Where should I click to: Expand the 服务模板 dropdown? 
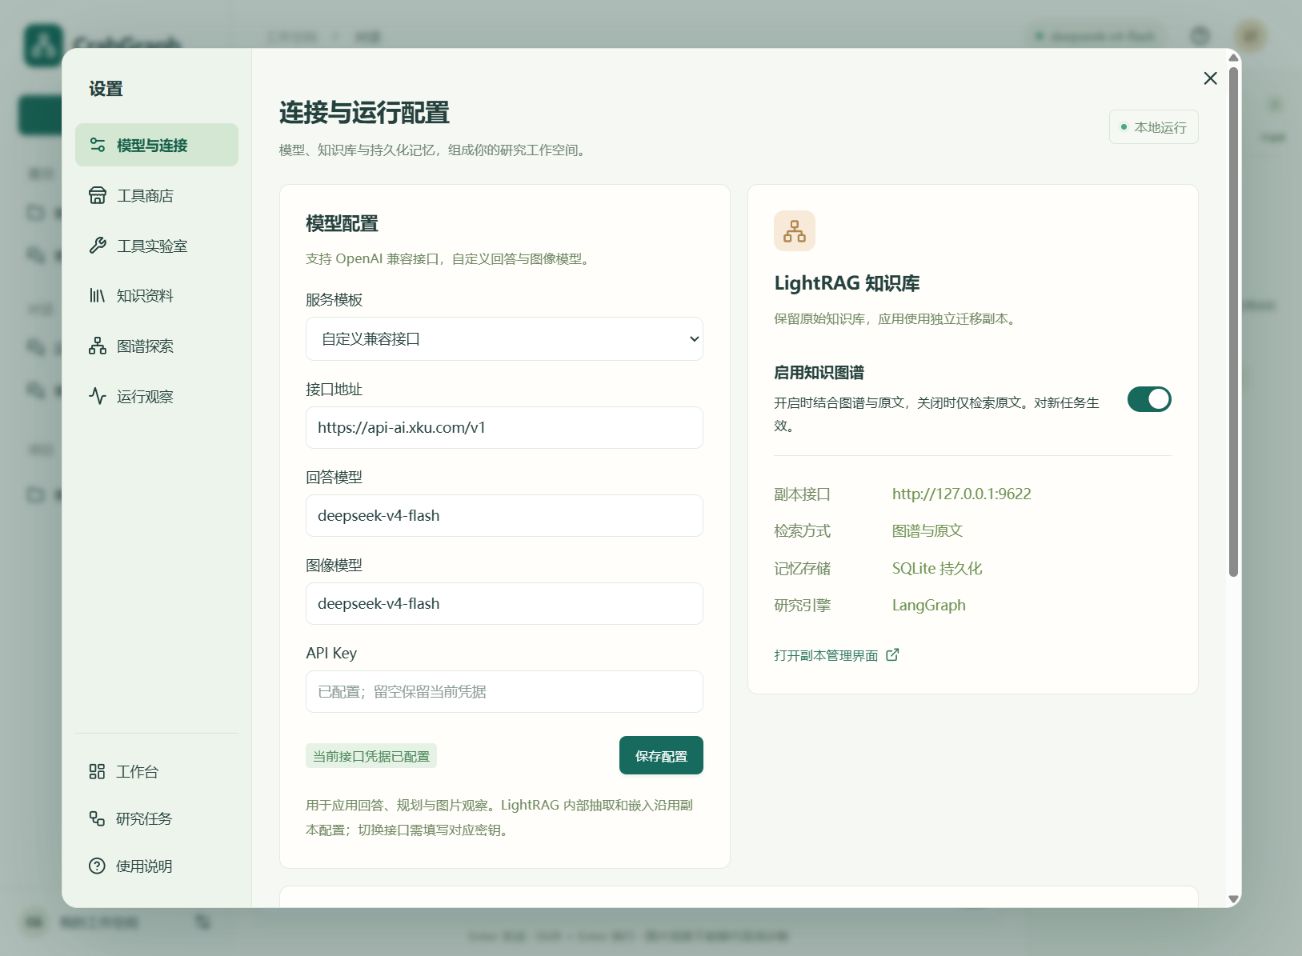tap(504, 339)
